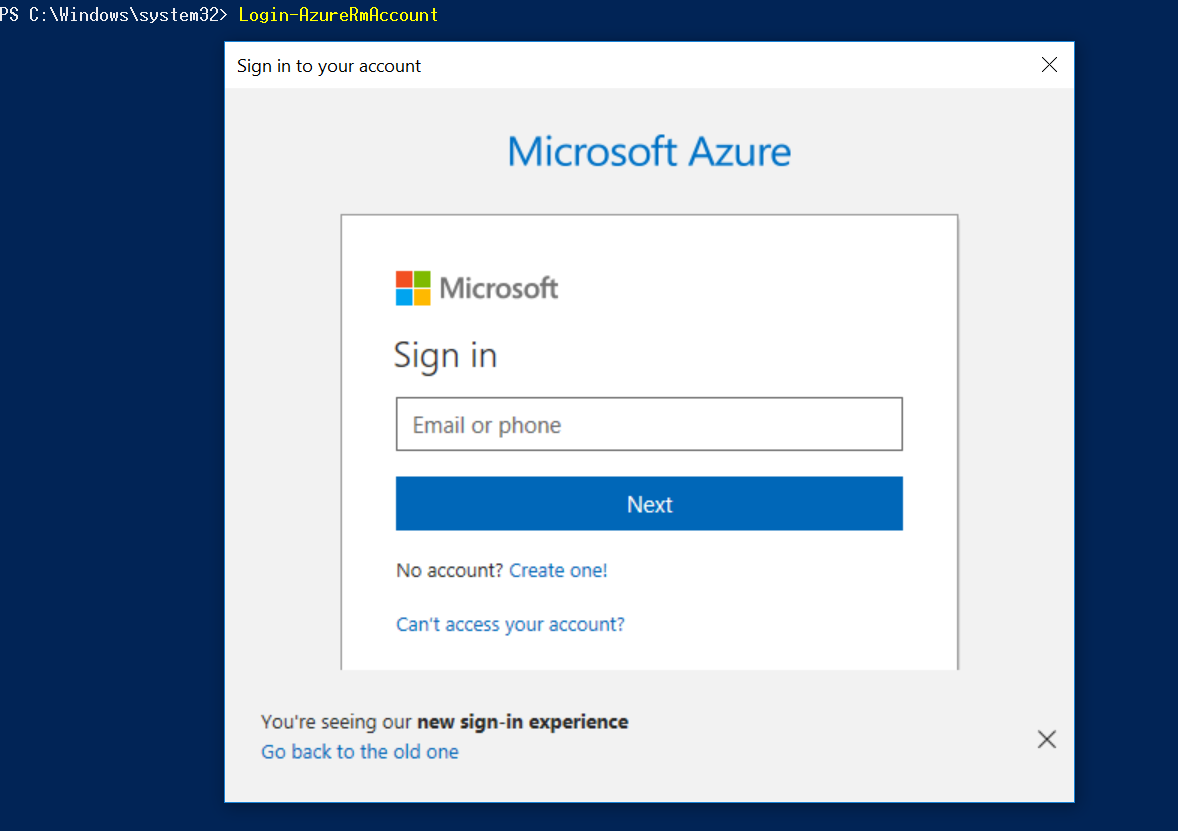Click the Microsoft four-square logo

tap(413, 288)
